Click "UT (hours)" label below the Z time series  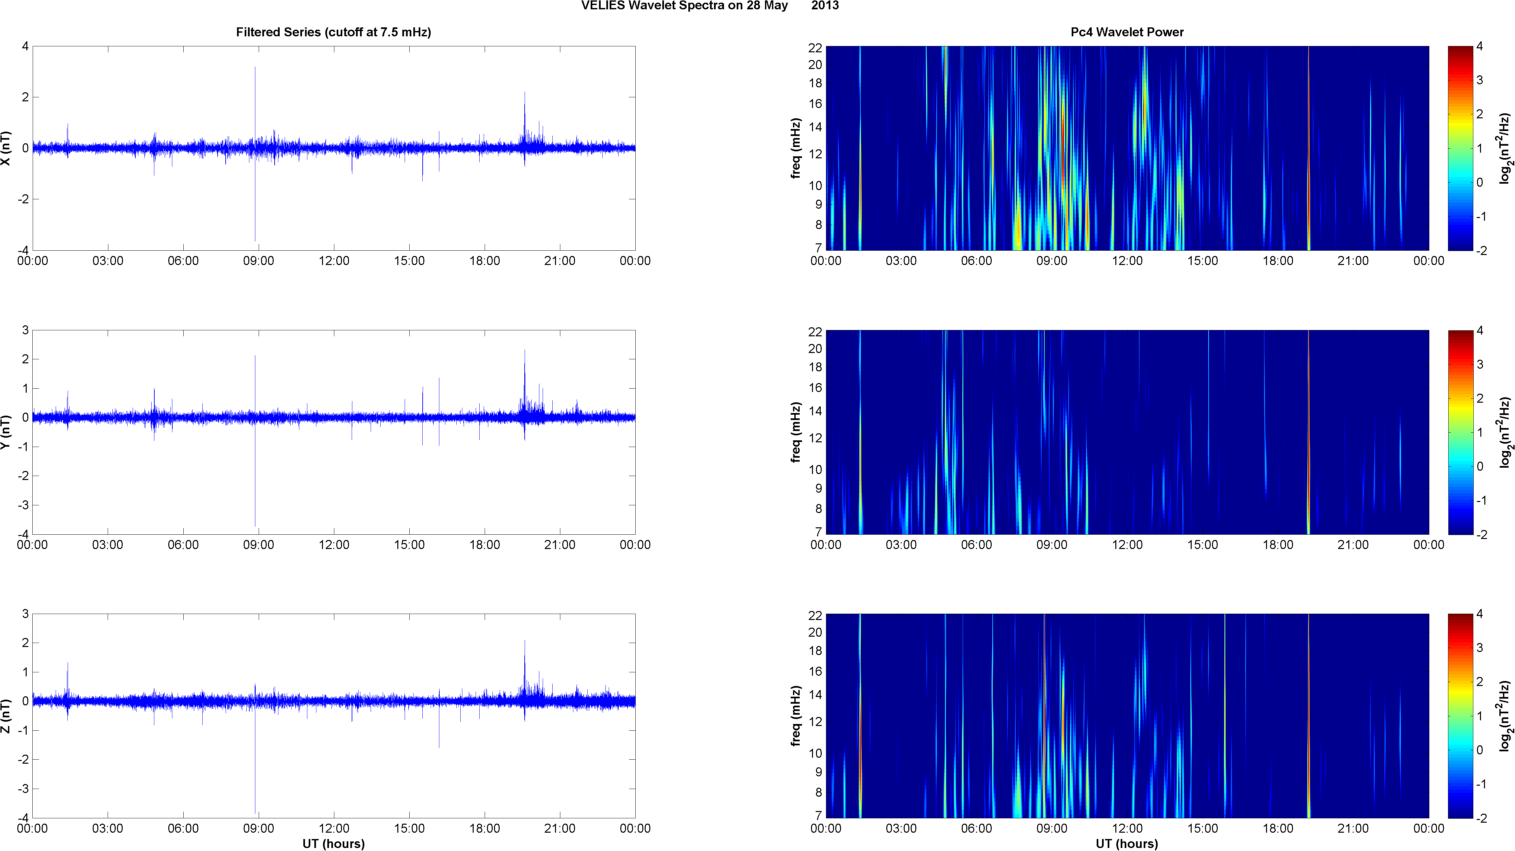click(334, 844)
